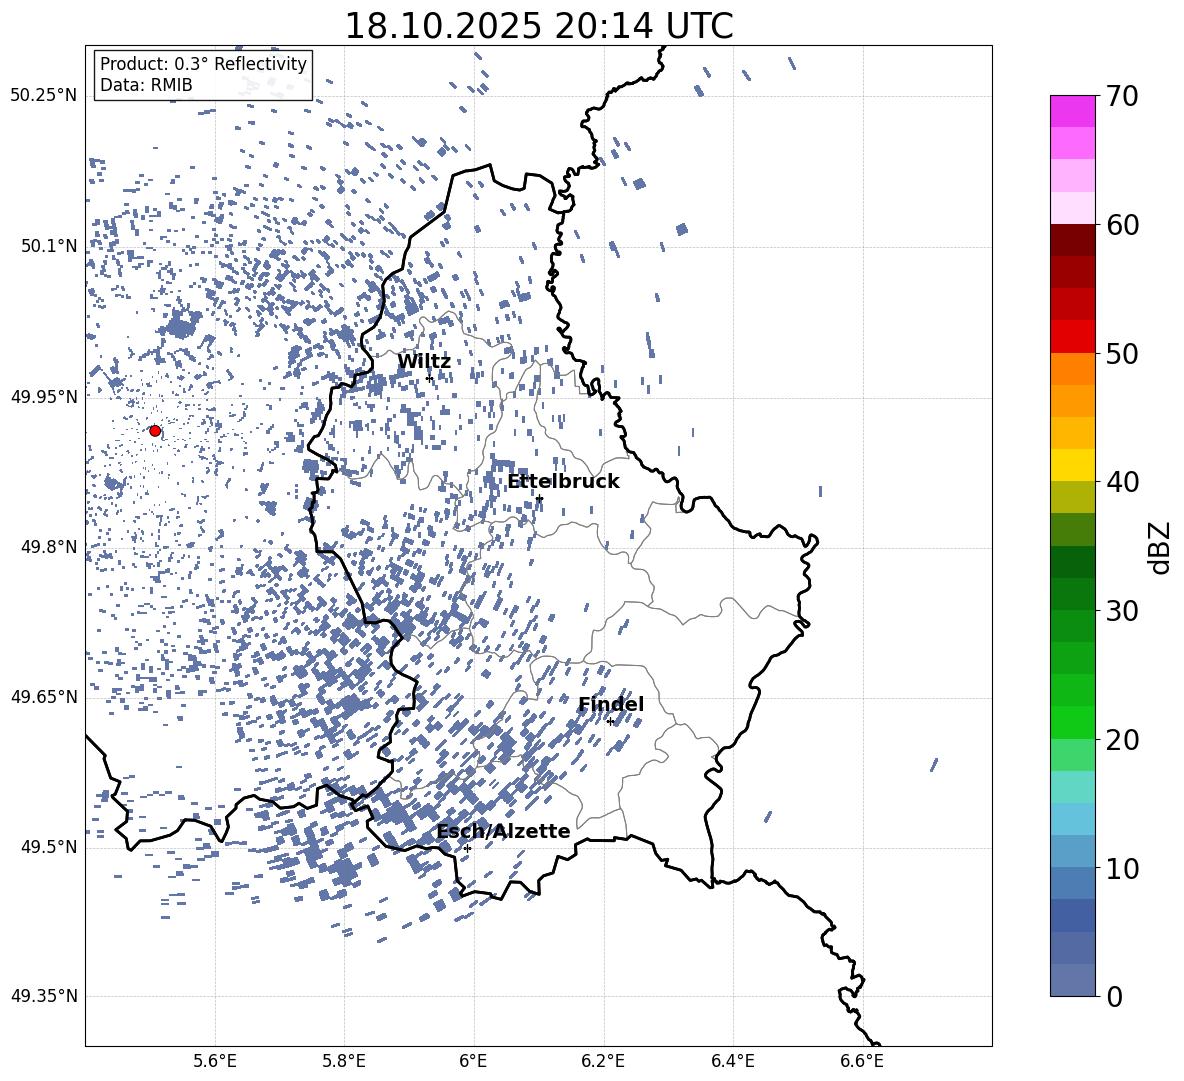Click the Findel city label
The width and height of the screenshot is (1184, 1081).
611,704
